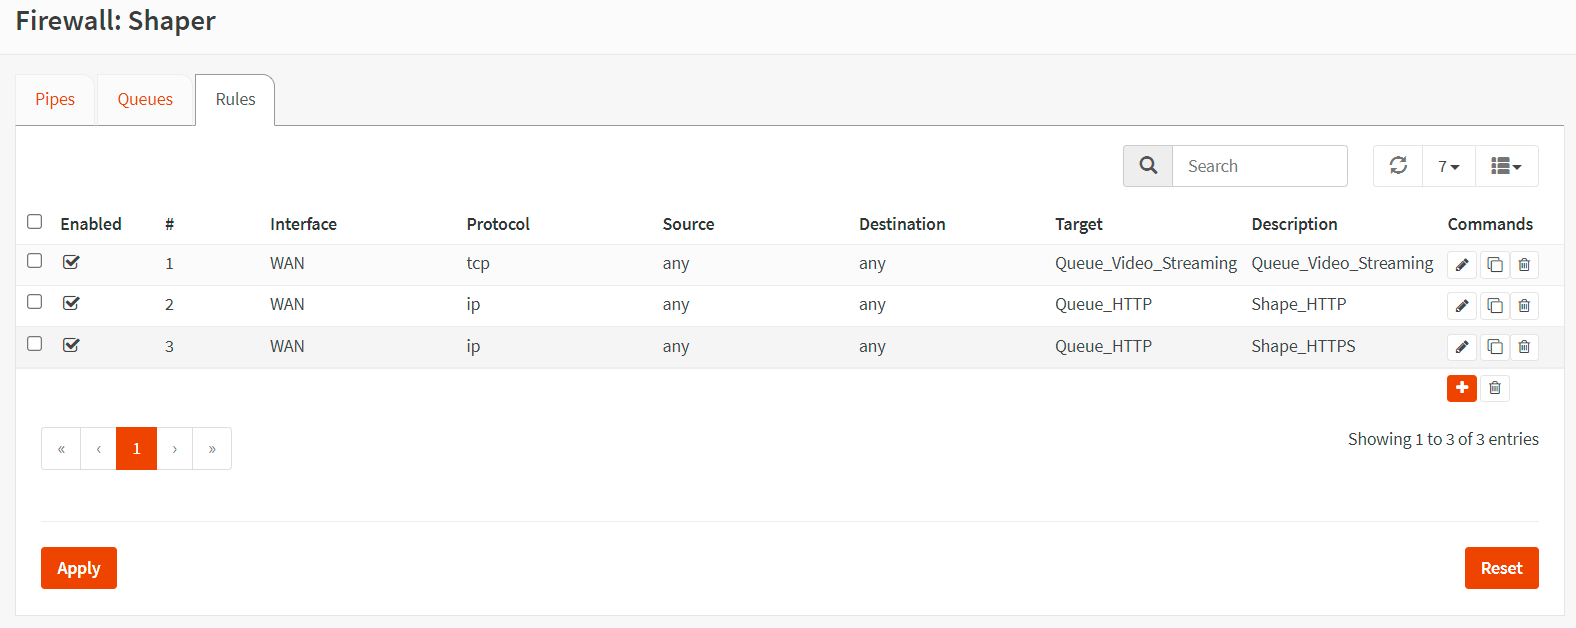The width and height of the screenshot is (1576, 628).
Task: Edit the Queue_Video_Streaming rule with pencil icon
Action: (x=1461, y=265)
